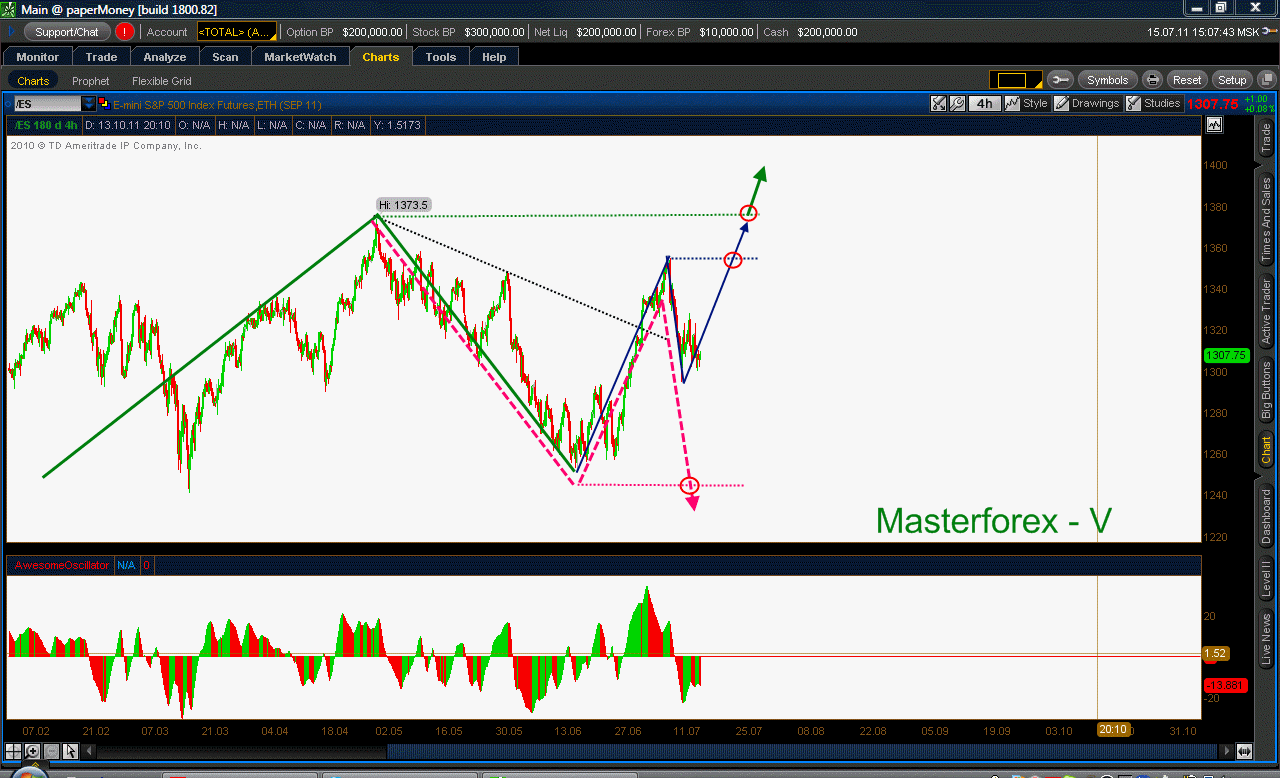Select the 4h timeframe button
Screen dimensions: 1280x778
point(985,103)
